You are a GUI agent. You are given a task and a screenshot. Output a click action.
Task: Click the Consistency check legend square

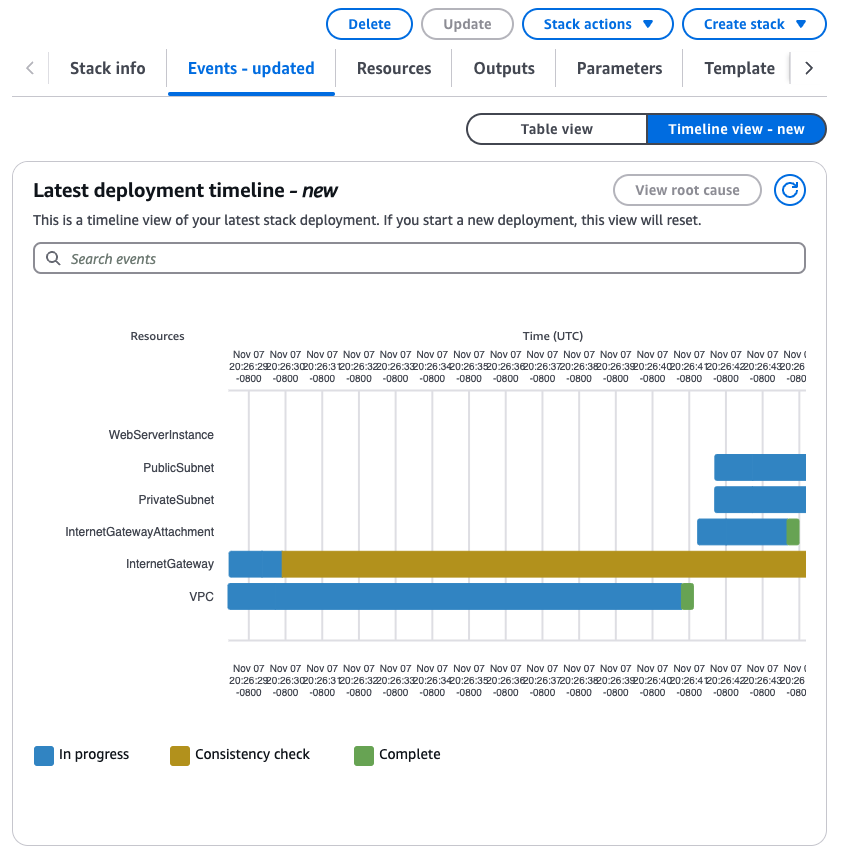(179, 754)
